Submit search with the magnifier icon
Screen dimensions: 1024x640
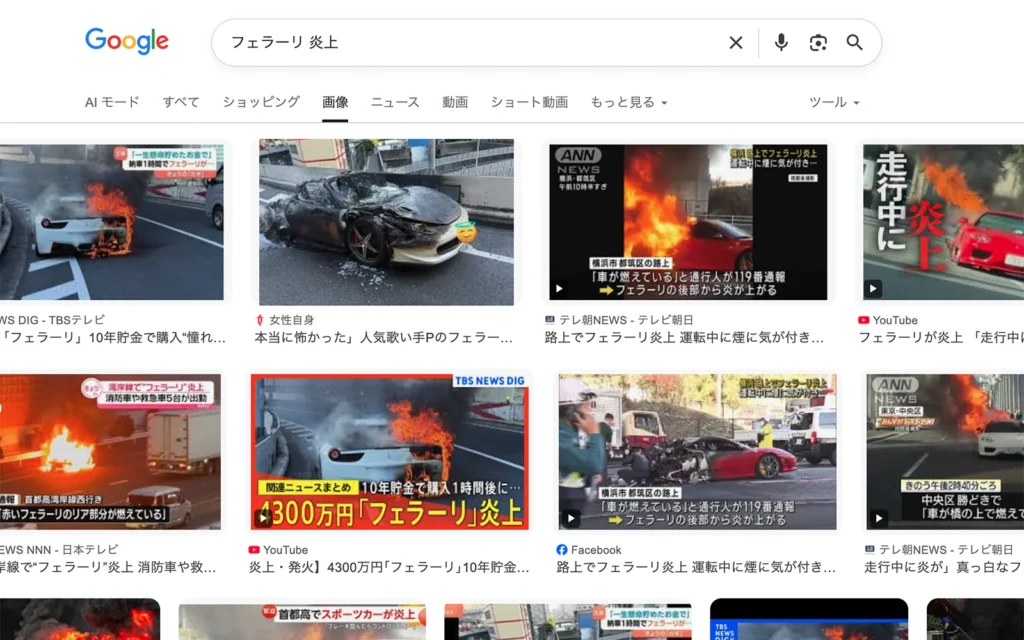tap(854, 42)
